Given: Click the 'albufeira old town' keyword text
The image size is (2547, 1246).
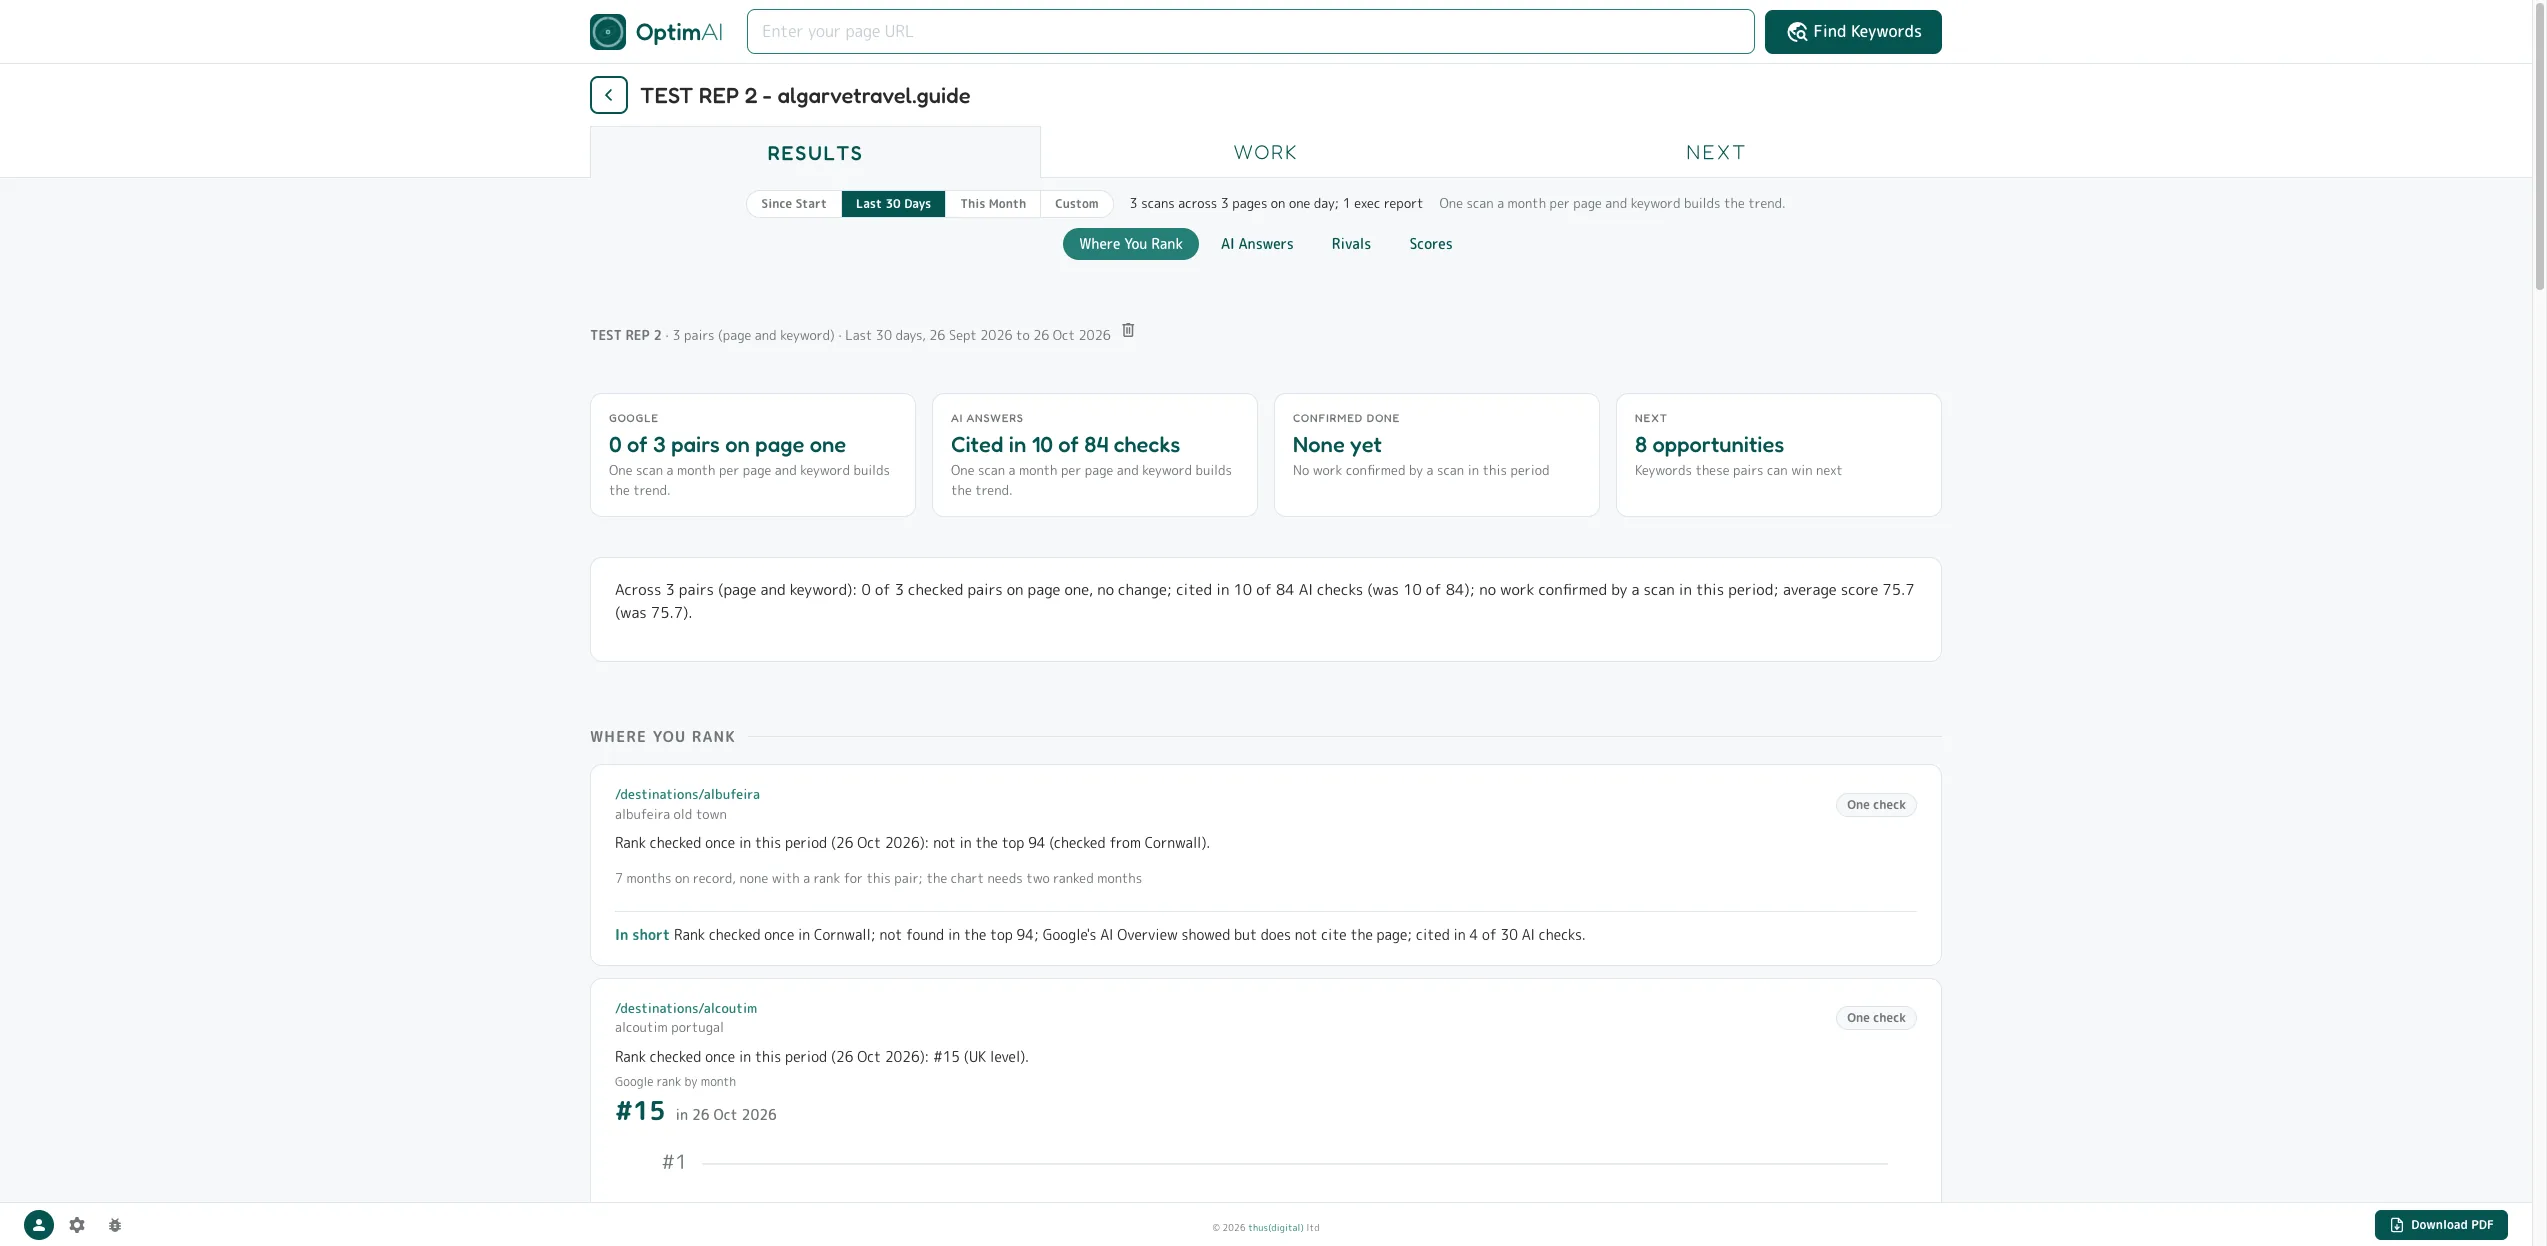Looking at the screenshot, I should 671,815.
